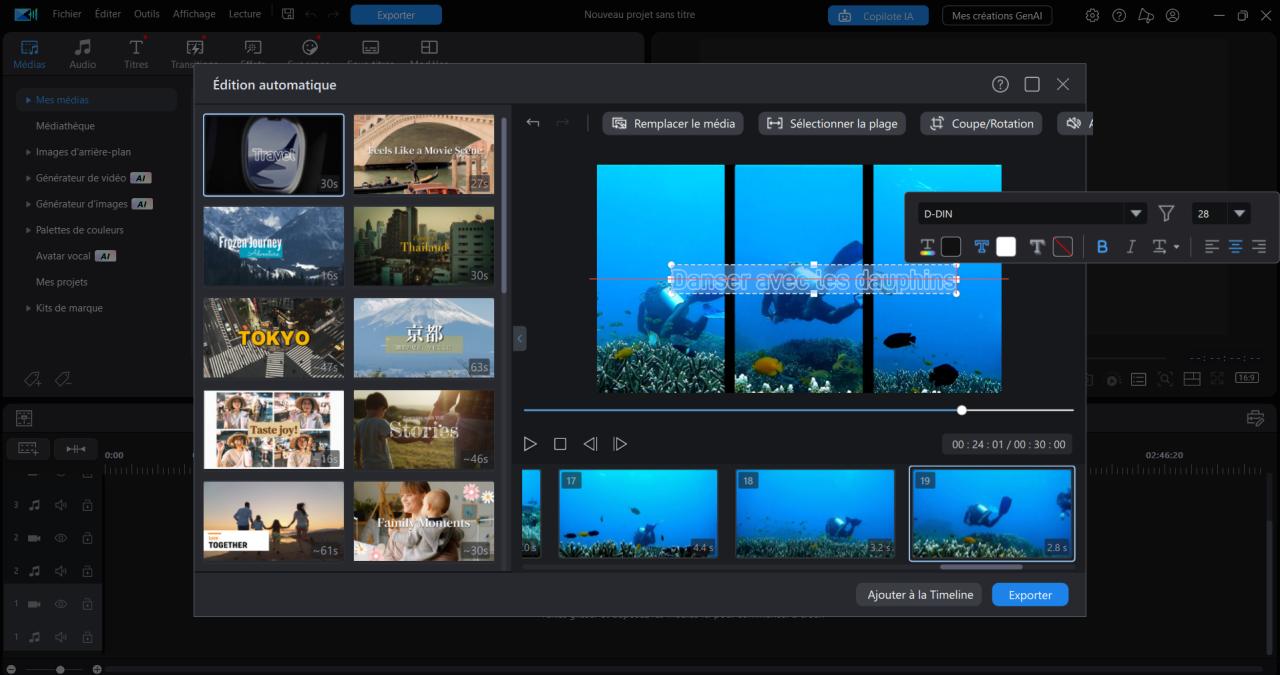Open the font size 28 dropdown
This screenshot has width=1280, height=675.
click(1240, 213)
